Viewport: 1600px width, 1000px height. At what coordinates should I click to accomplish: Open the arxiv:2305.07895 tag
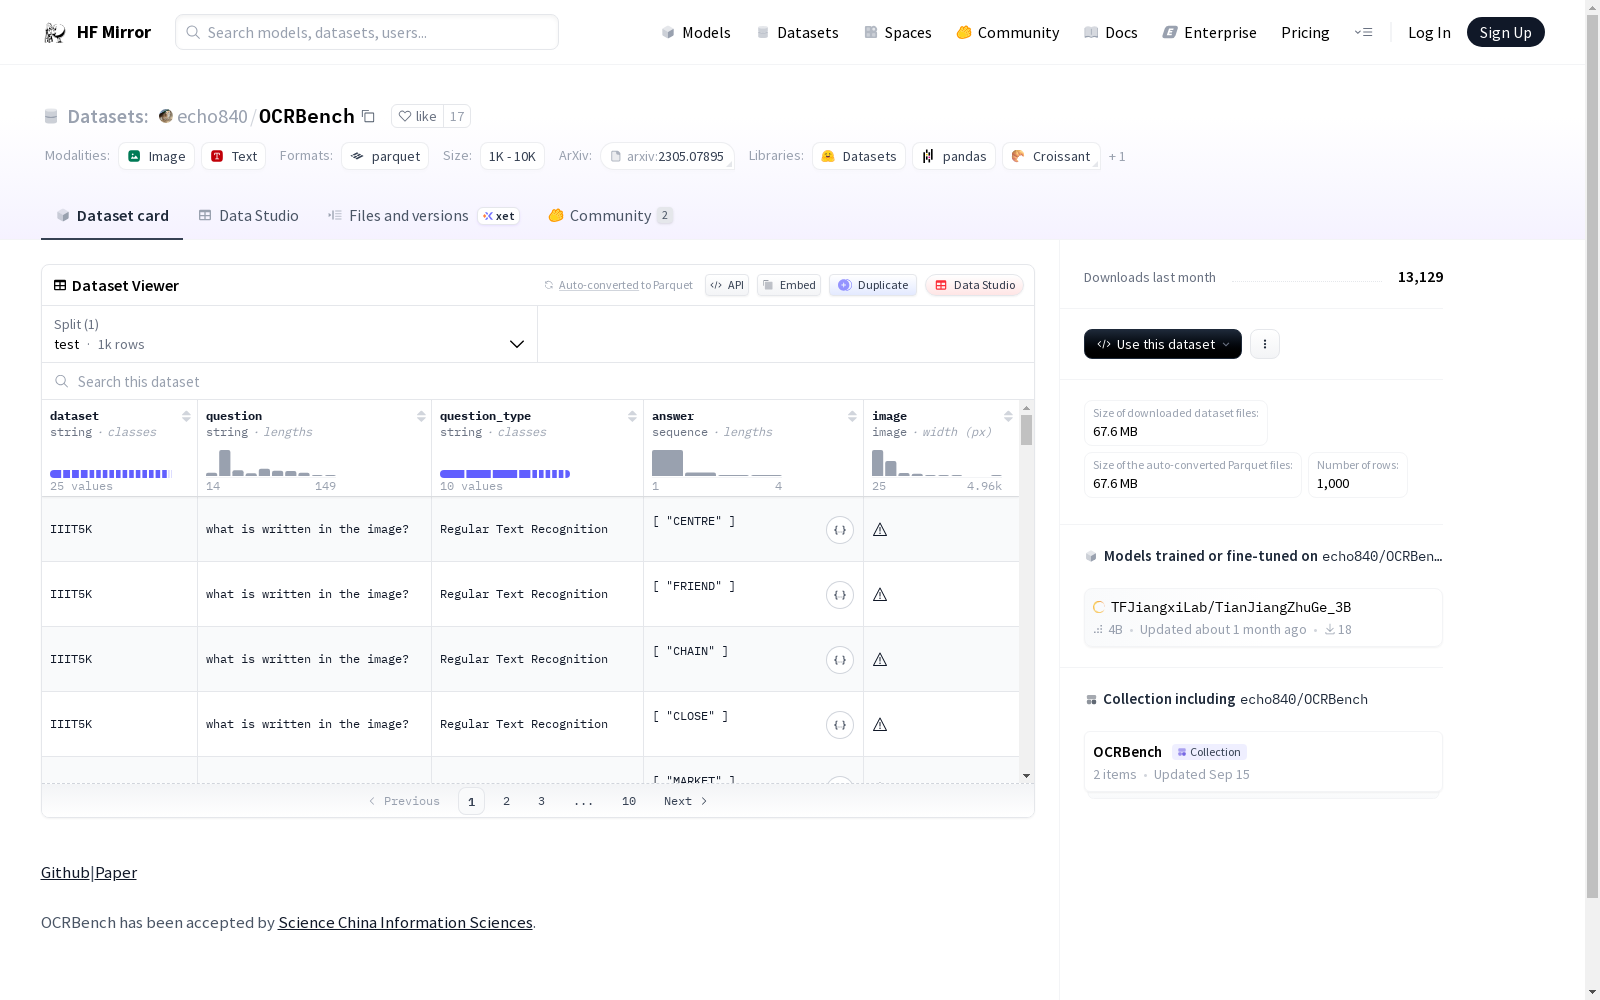667,156
